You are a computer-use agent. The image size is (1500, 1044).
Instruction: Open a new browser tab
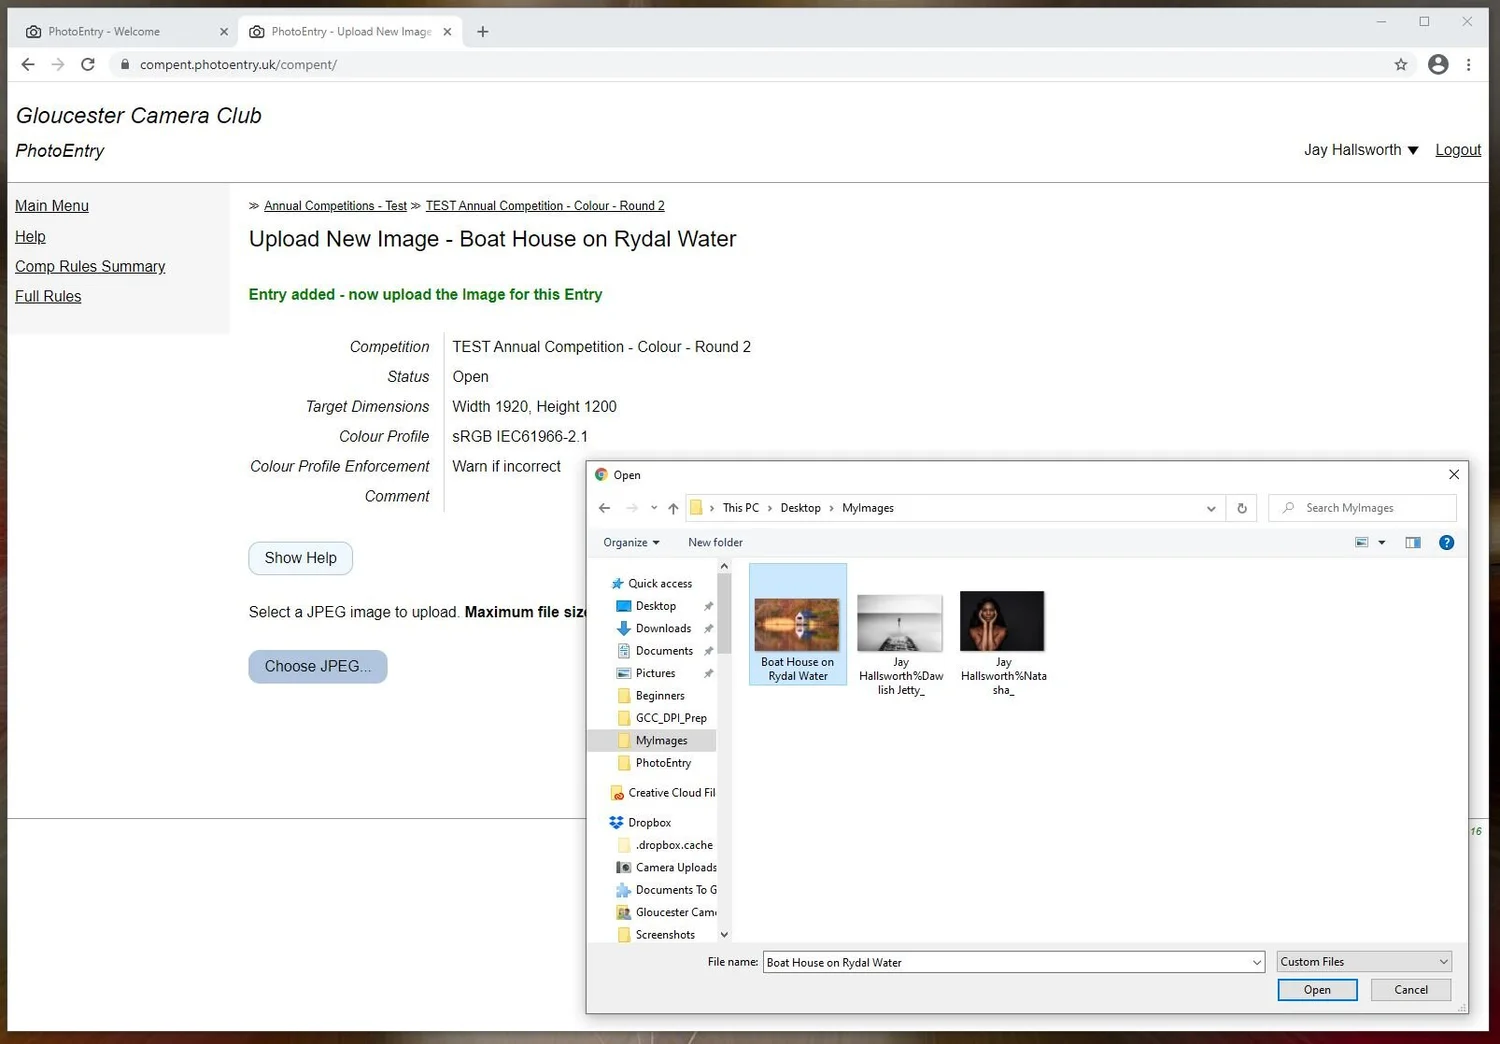(x=483, y=32)
